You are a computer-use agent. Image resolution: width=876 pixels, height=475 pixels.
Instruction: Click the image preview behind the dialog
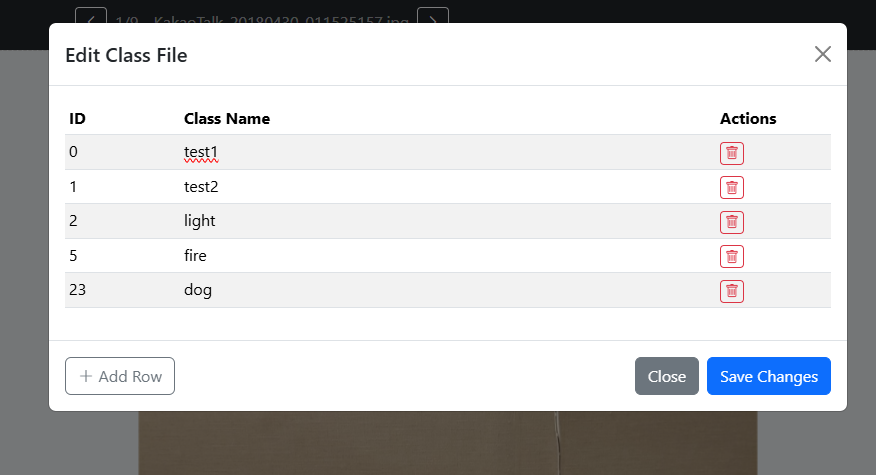click(447, 443)
